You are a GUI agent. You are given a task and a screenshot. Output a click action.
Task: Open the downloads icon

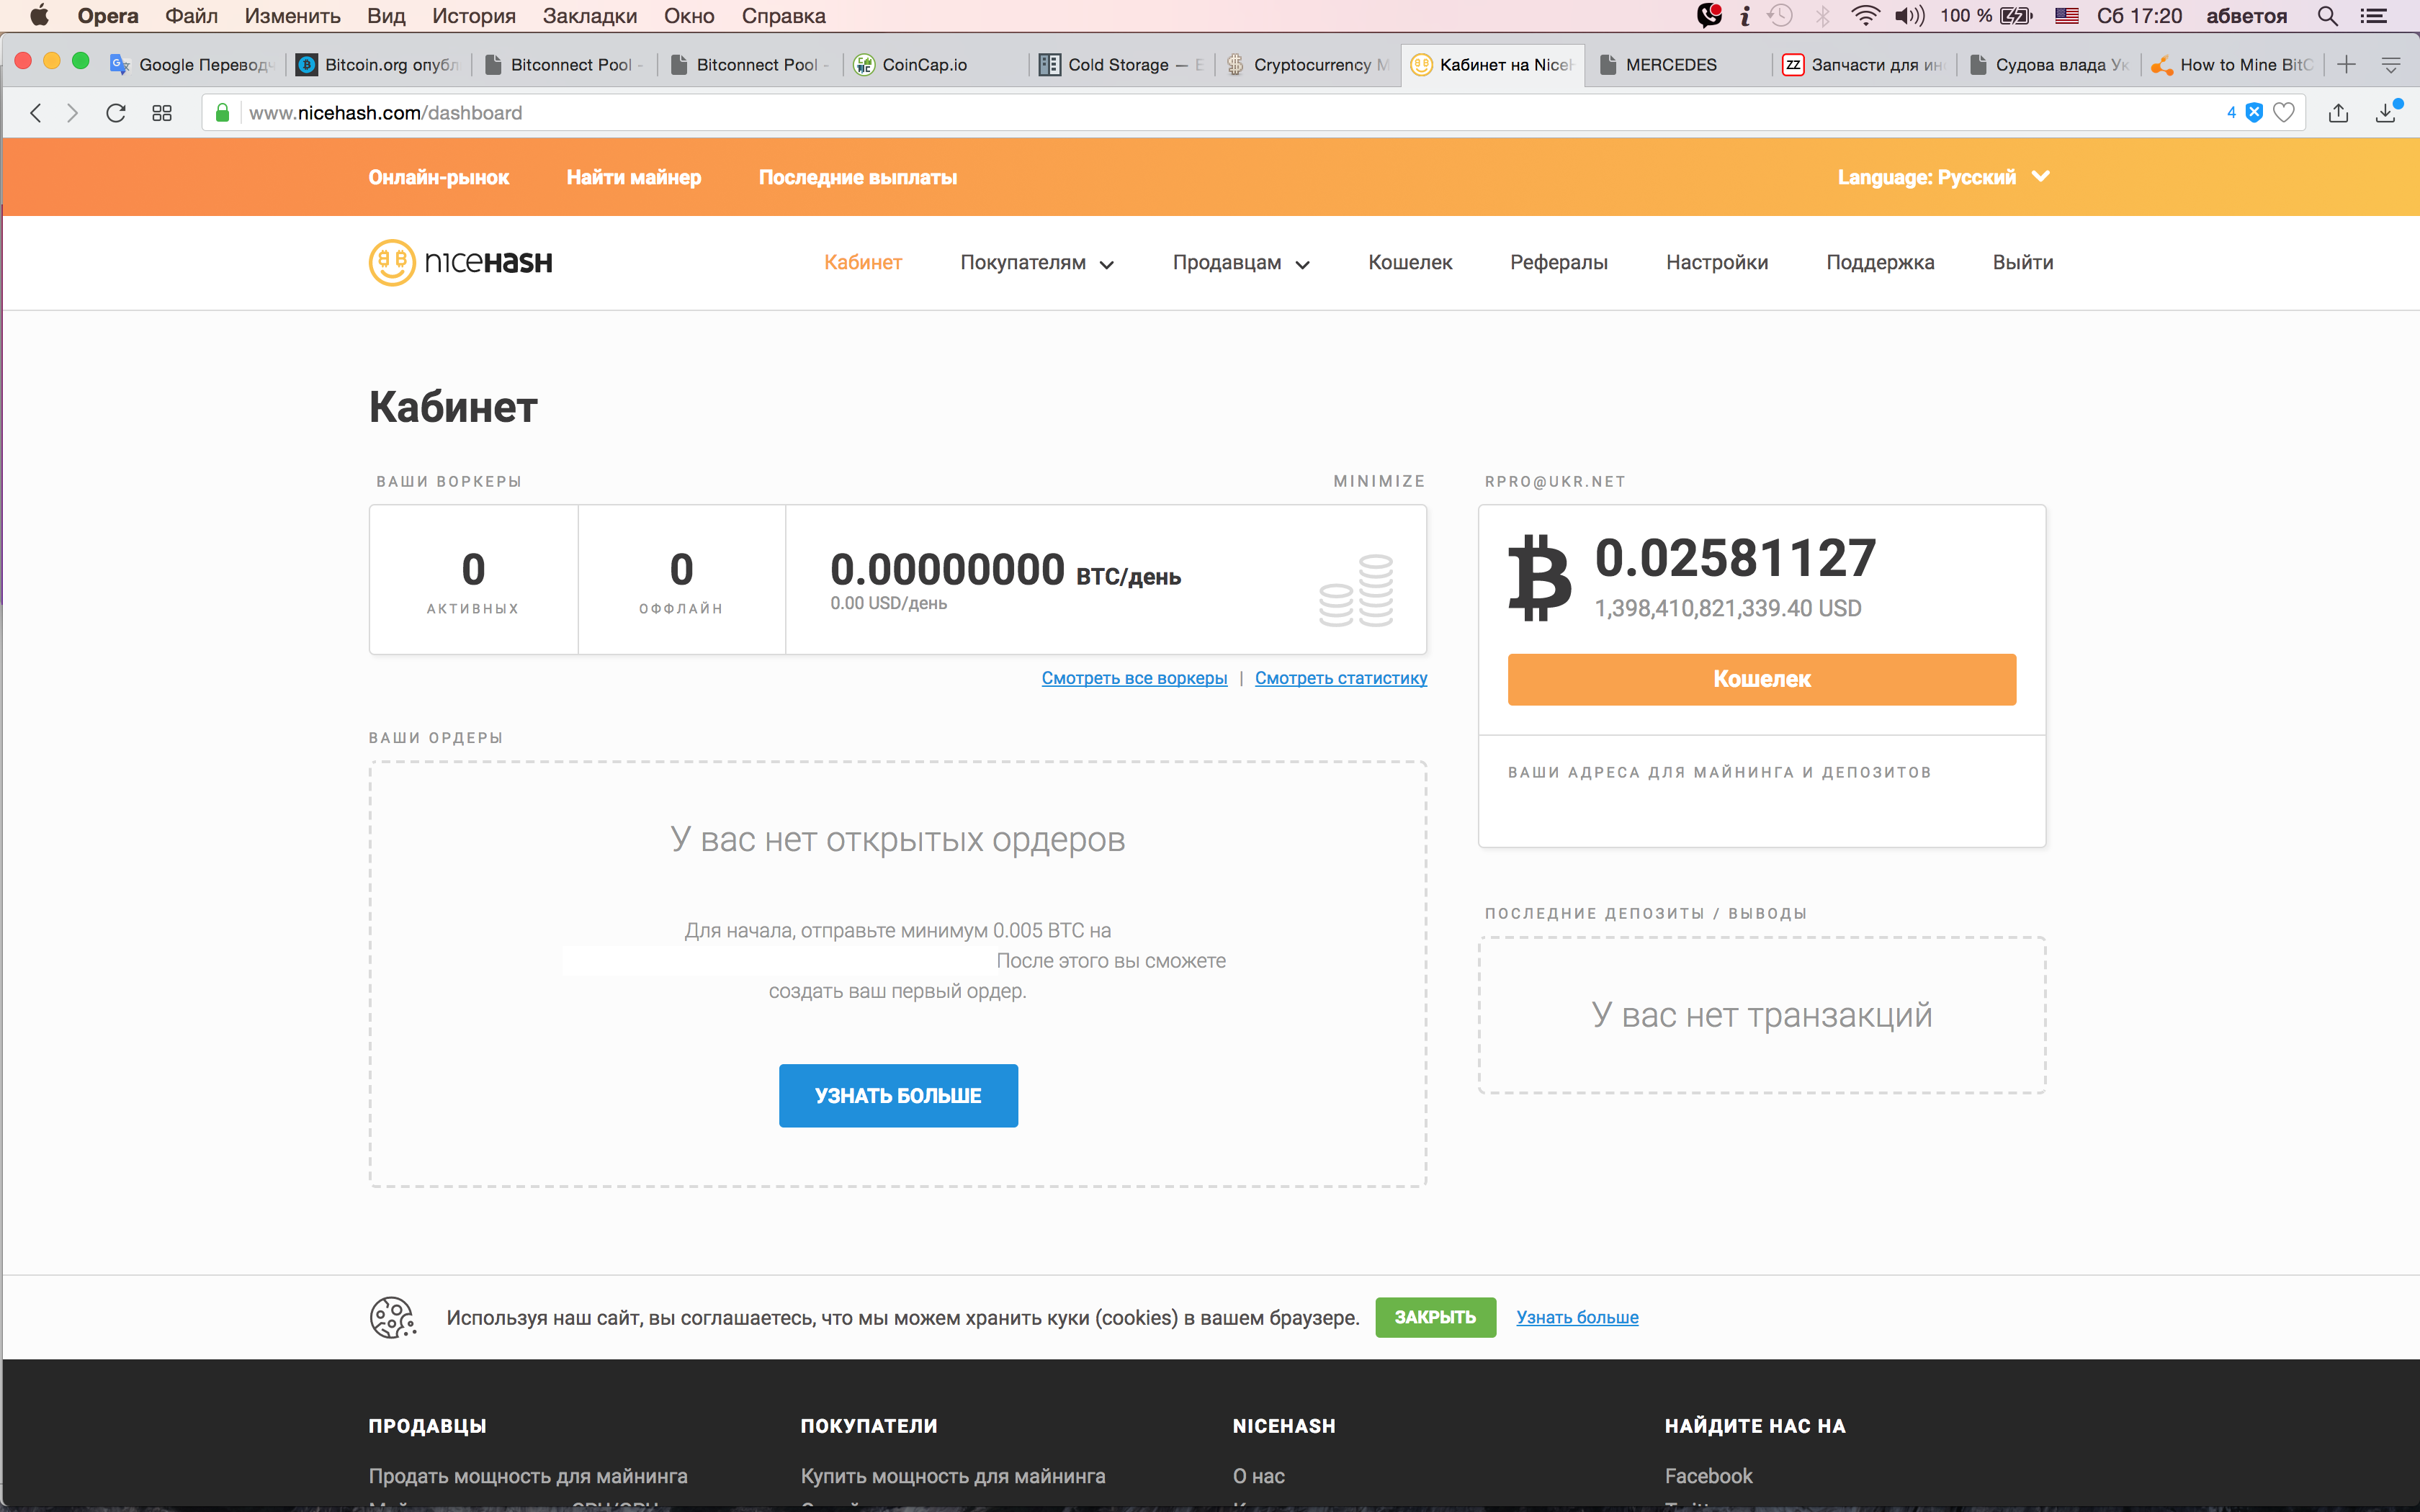(x=2386, y=113)
